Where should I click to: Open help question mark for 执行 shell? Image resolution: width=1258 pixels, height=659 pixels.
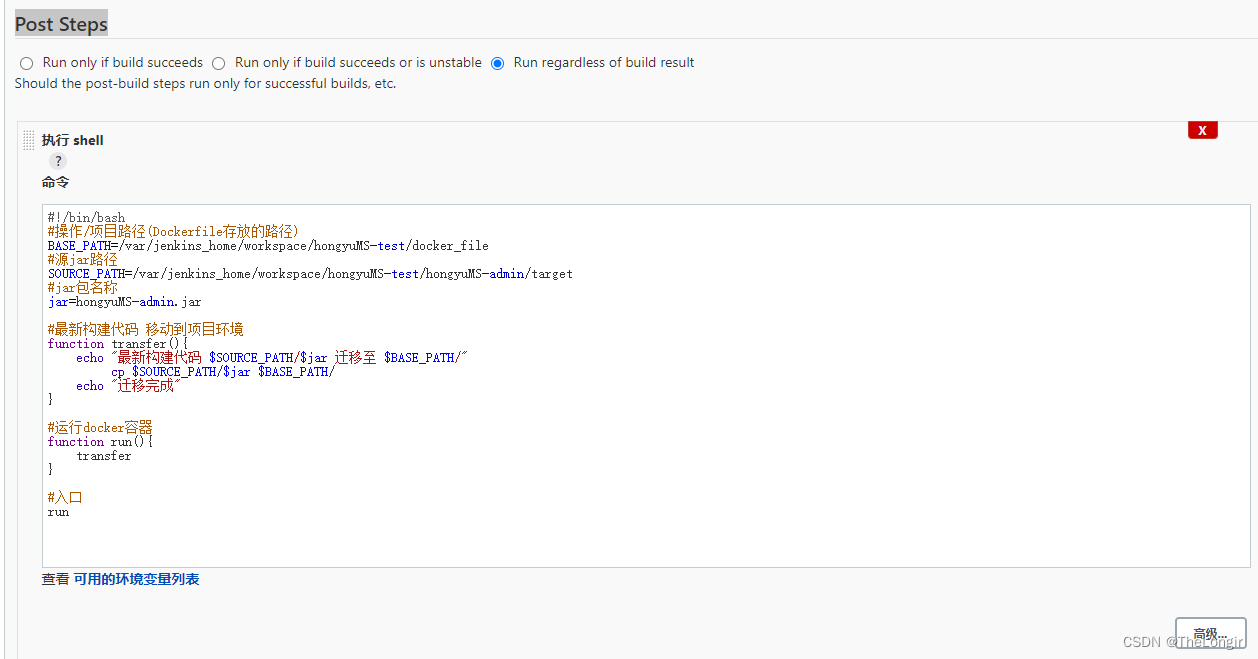[x=58, y=161]
